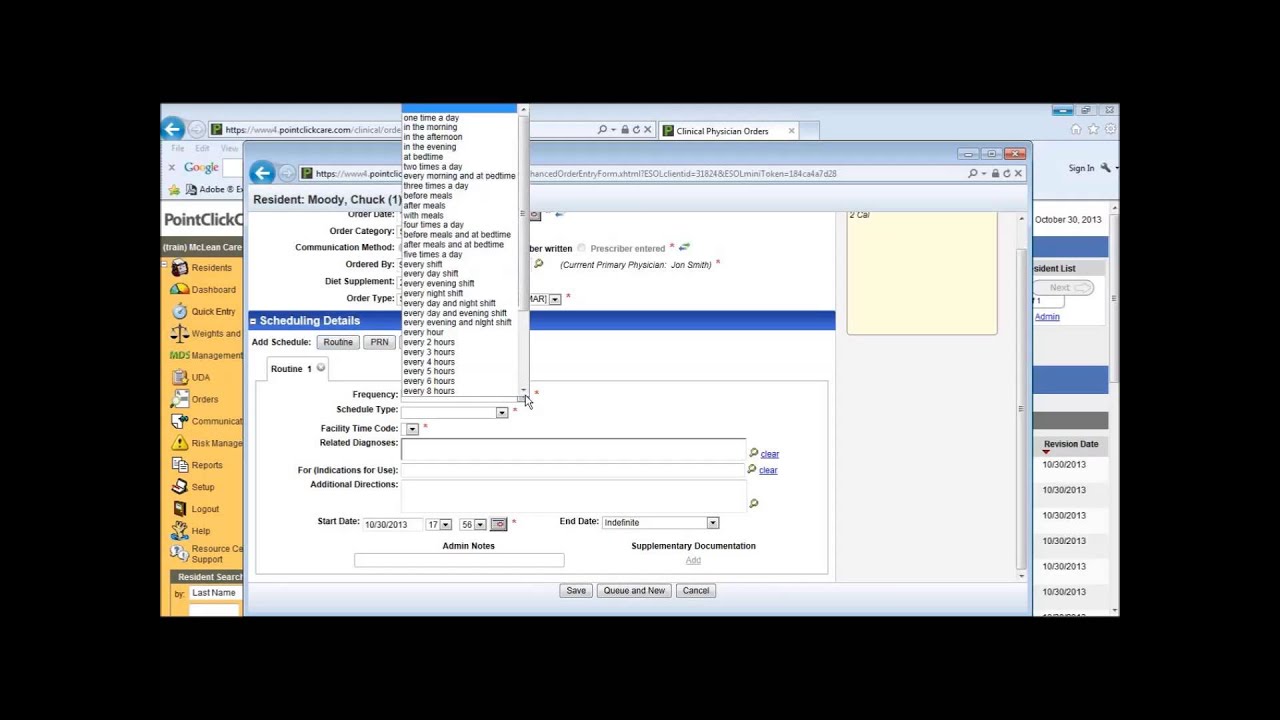
Task: Click the frequency list scrollbar down arrow
Action: click(523, 390)
